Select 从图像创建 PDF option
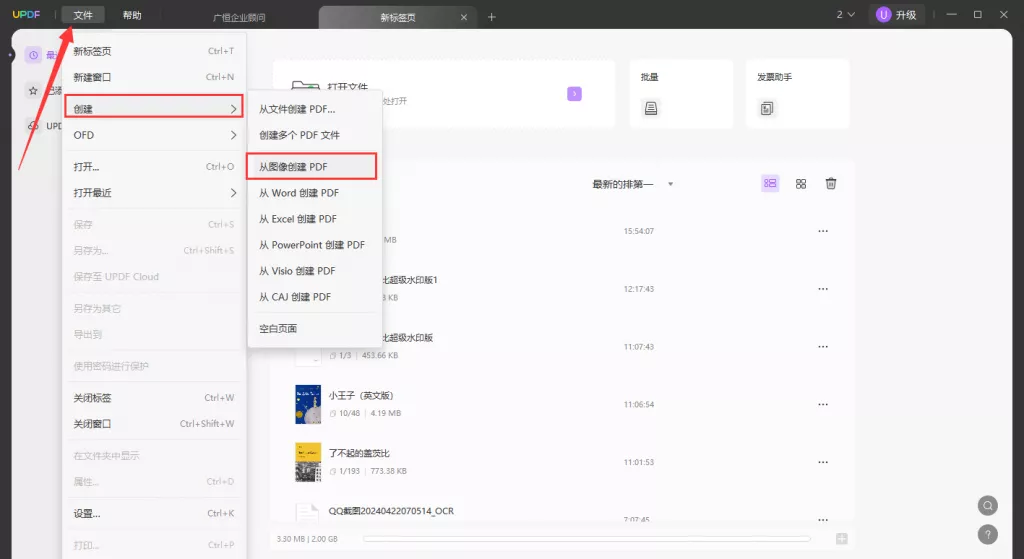The width and height of the screenshot is (1024, 559). pyautogui.click(x=312, y=167)
